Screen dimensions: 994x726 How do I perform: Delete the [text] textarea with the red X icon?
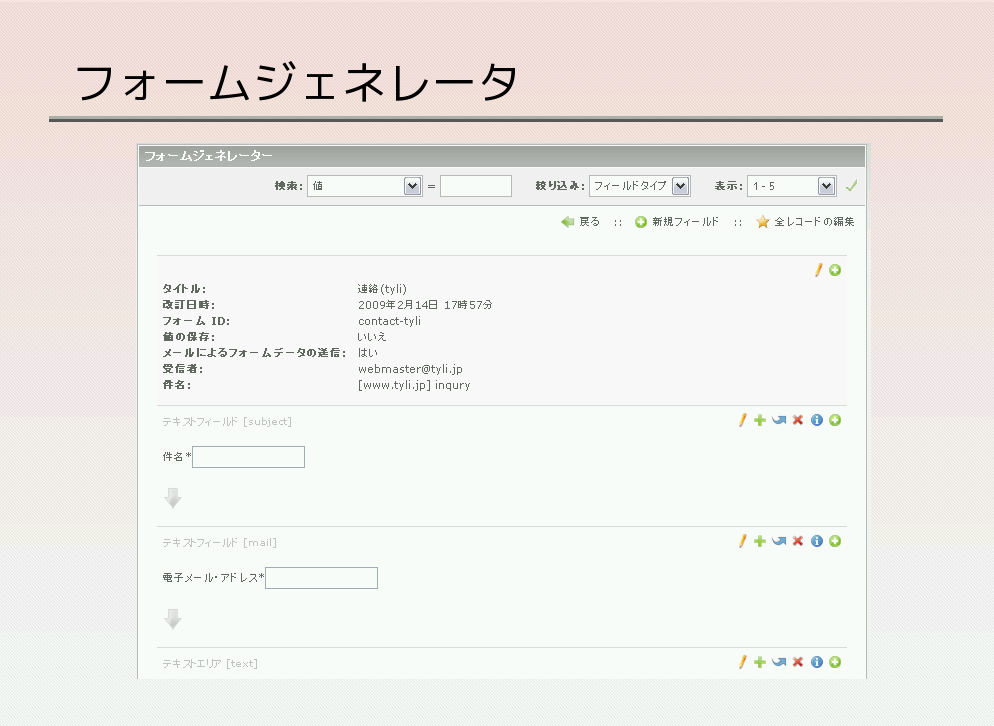point(798,662)
